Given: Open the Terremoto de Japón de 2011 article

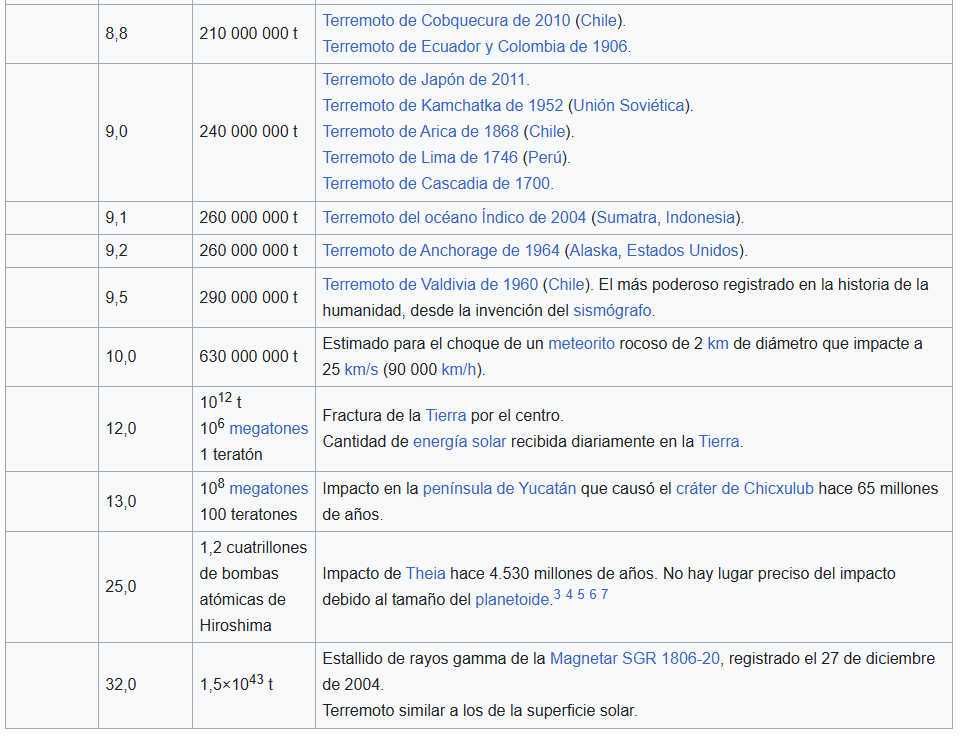Looking at the screenshot, I should 424,79.
